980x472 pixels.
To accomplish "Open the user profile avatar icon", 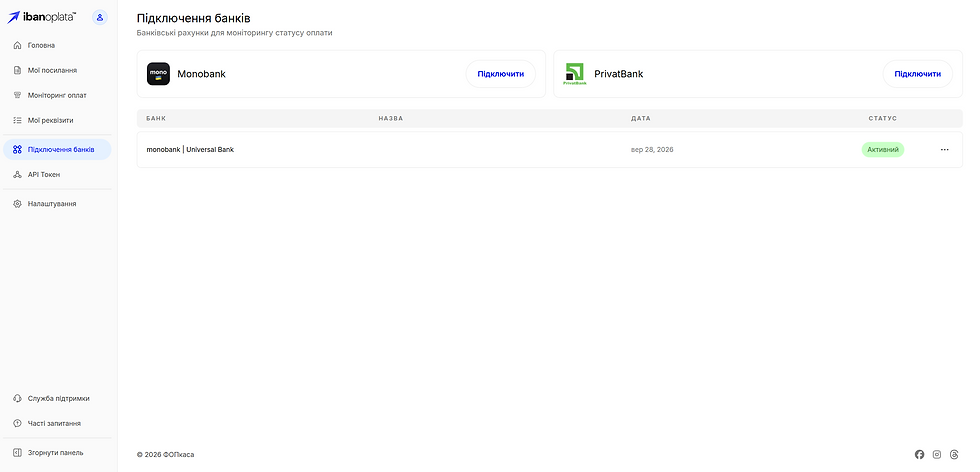I will tap(99, 18).
